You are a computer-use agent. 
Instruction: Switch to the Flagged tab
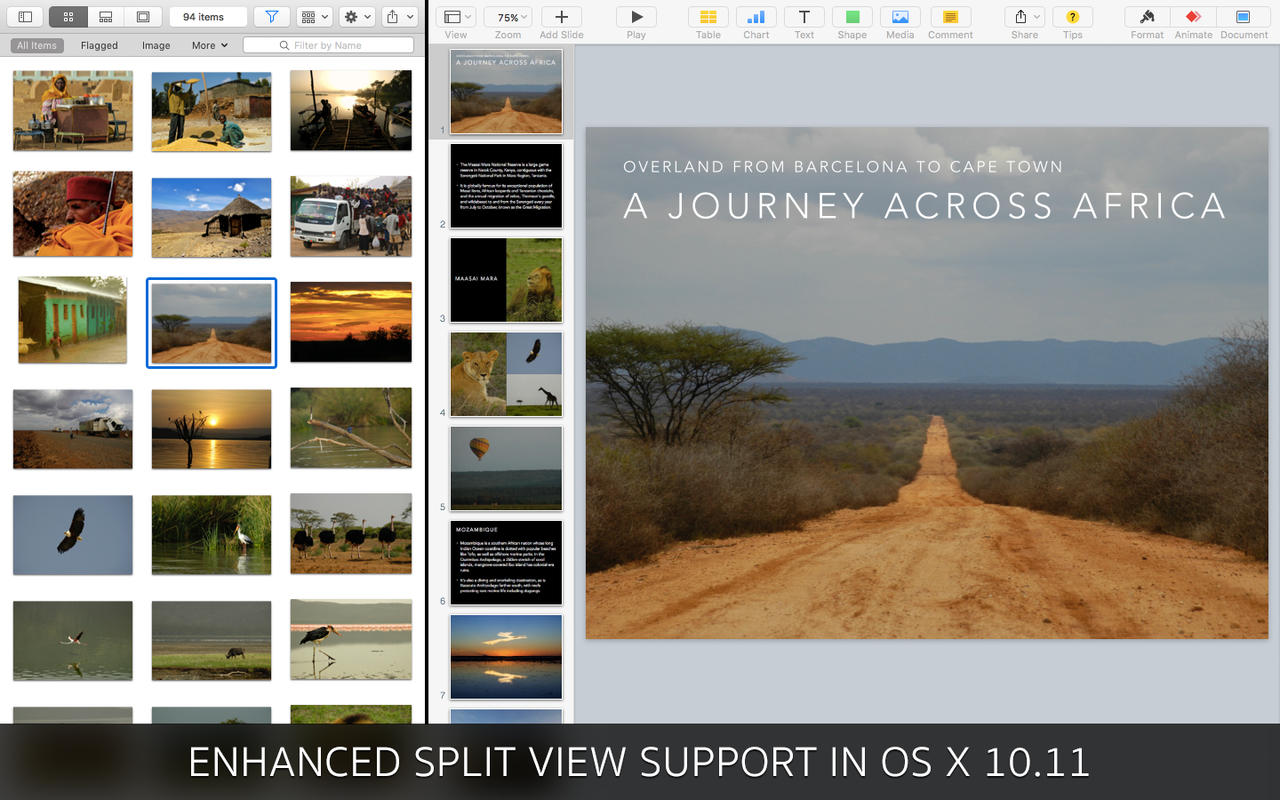(99, 45)
